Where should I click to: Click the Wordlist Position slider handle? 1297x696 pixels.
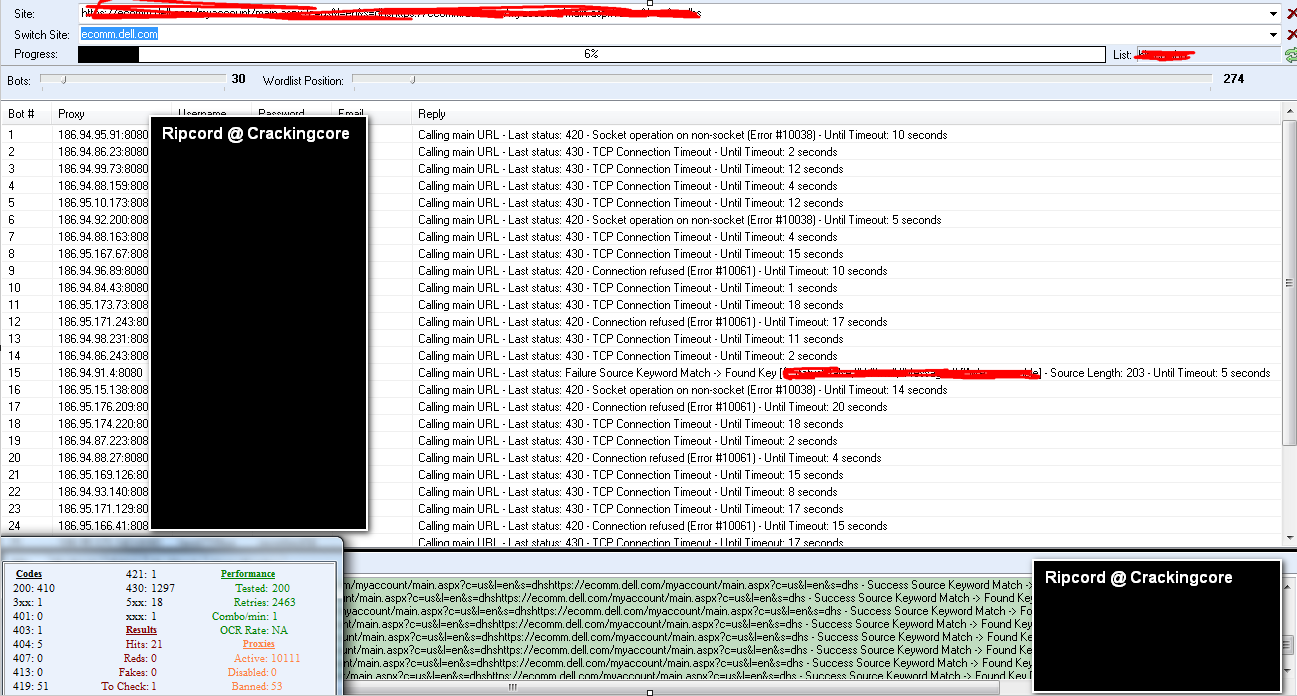(x=413, y=79)
